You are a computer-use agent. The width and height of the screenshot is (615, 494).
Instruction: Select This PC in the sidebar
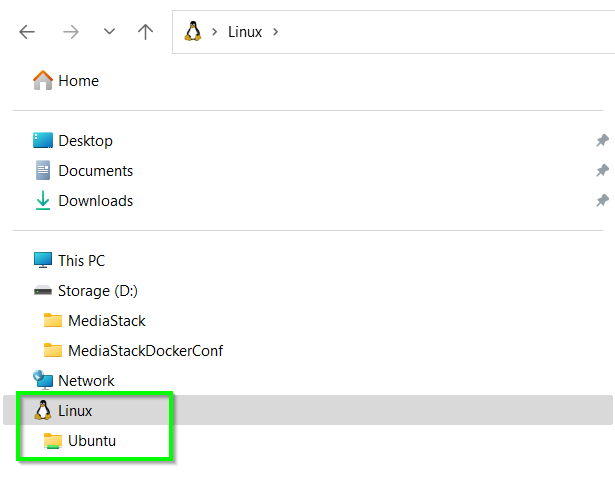[x=80, y=261]
